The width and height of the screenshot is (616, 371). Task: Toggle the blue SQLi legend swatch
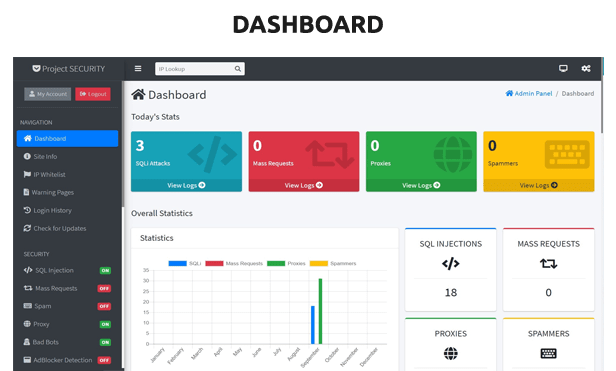point(177,263)
